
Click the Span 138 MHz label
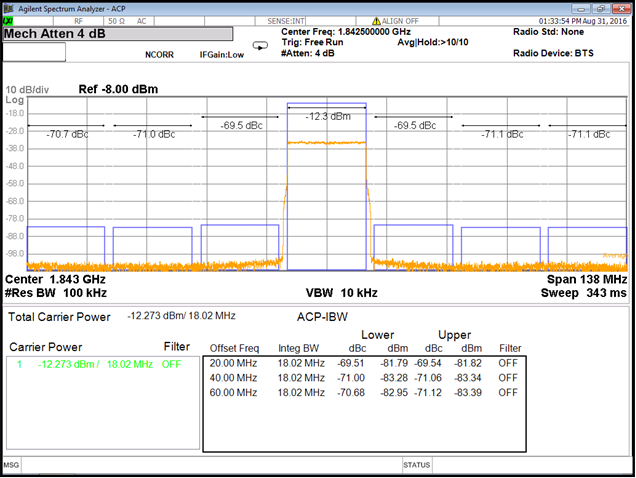(586, 279)
